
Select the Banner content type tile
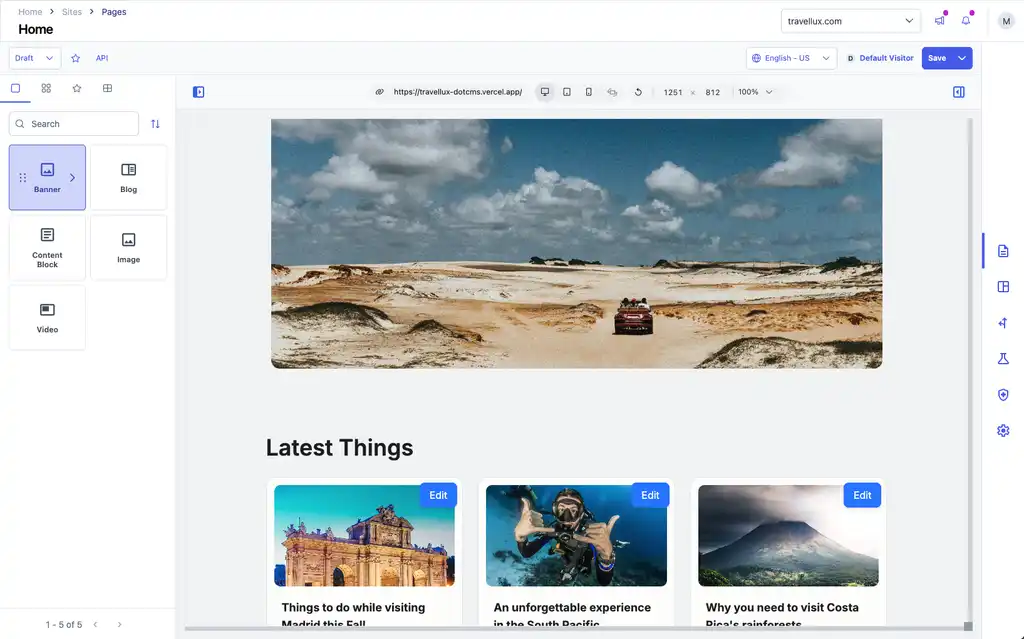click(47, 178)
